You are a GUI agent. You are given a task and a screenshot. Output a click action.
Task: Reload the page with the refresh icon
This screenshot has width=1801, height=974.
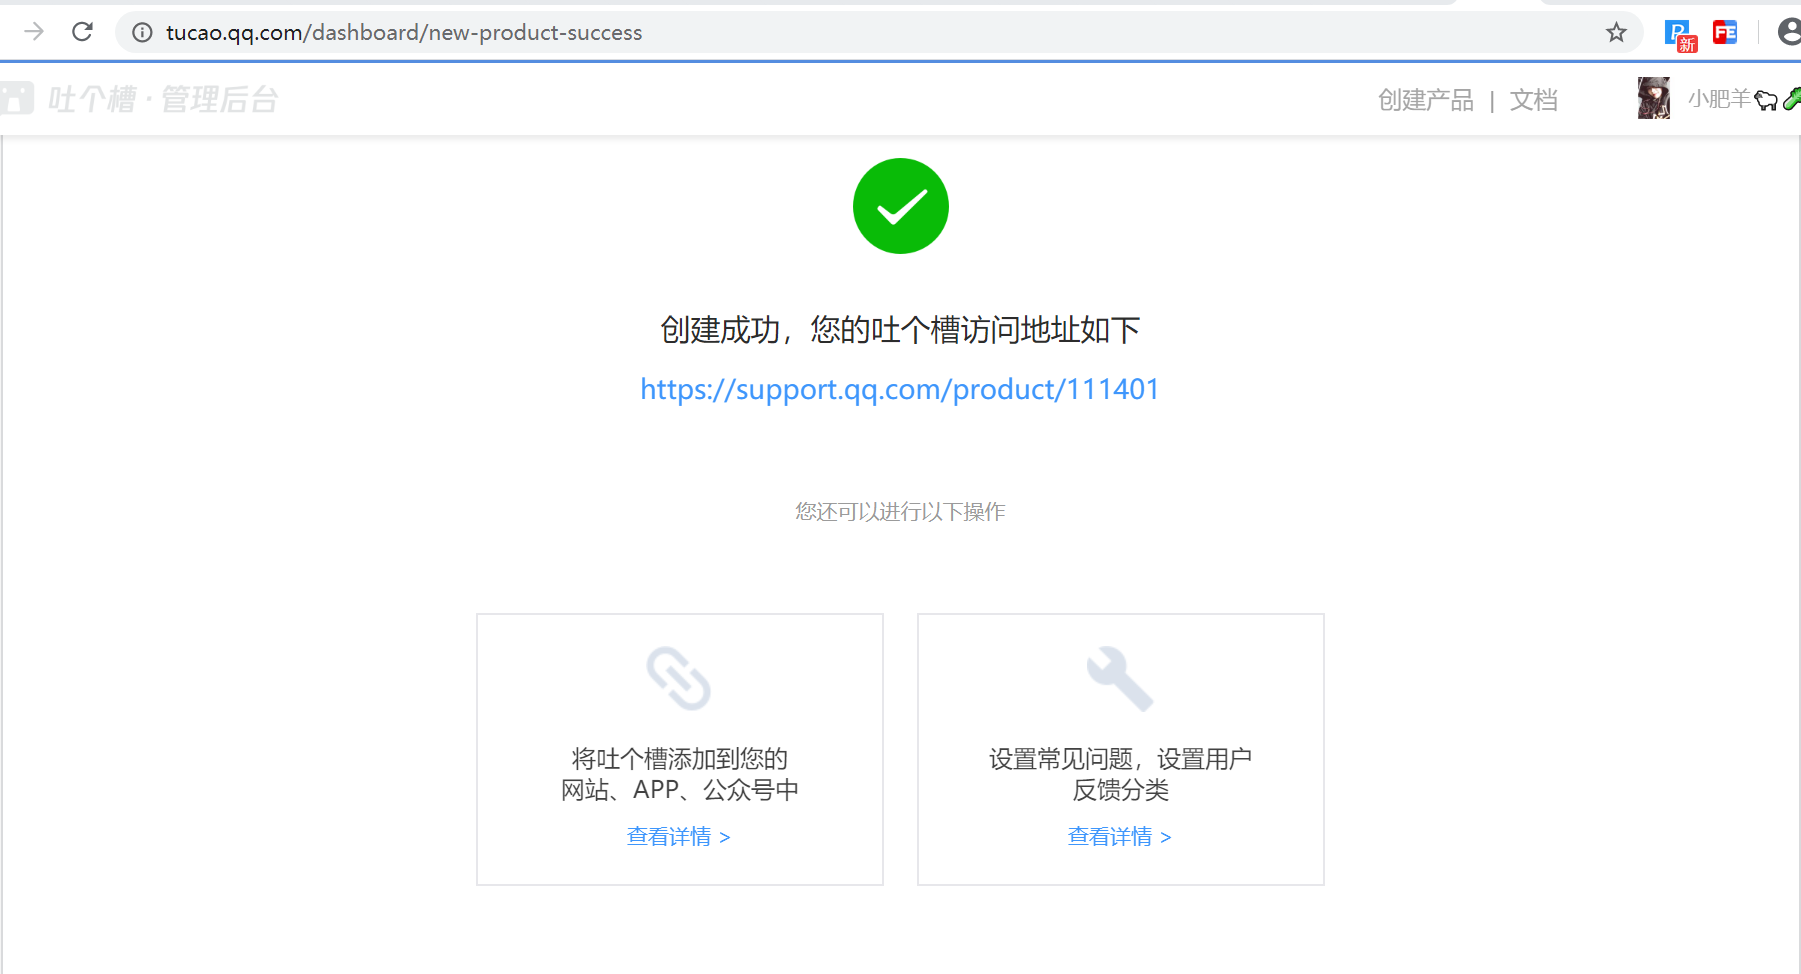(x=83, y=32)
